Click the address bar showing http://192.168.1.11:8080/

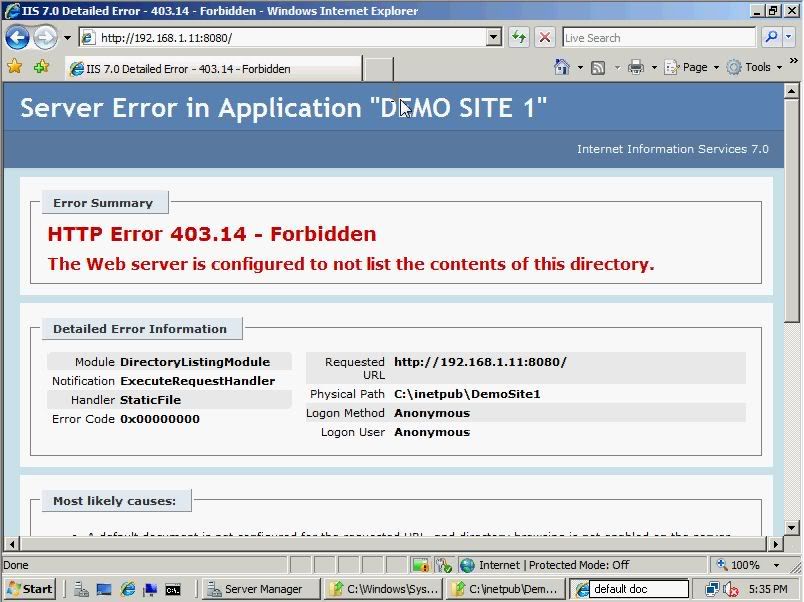click(x=282, y=37)
